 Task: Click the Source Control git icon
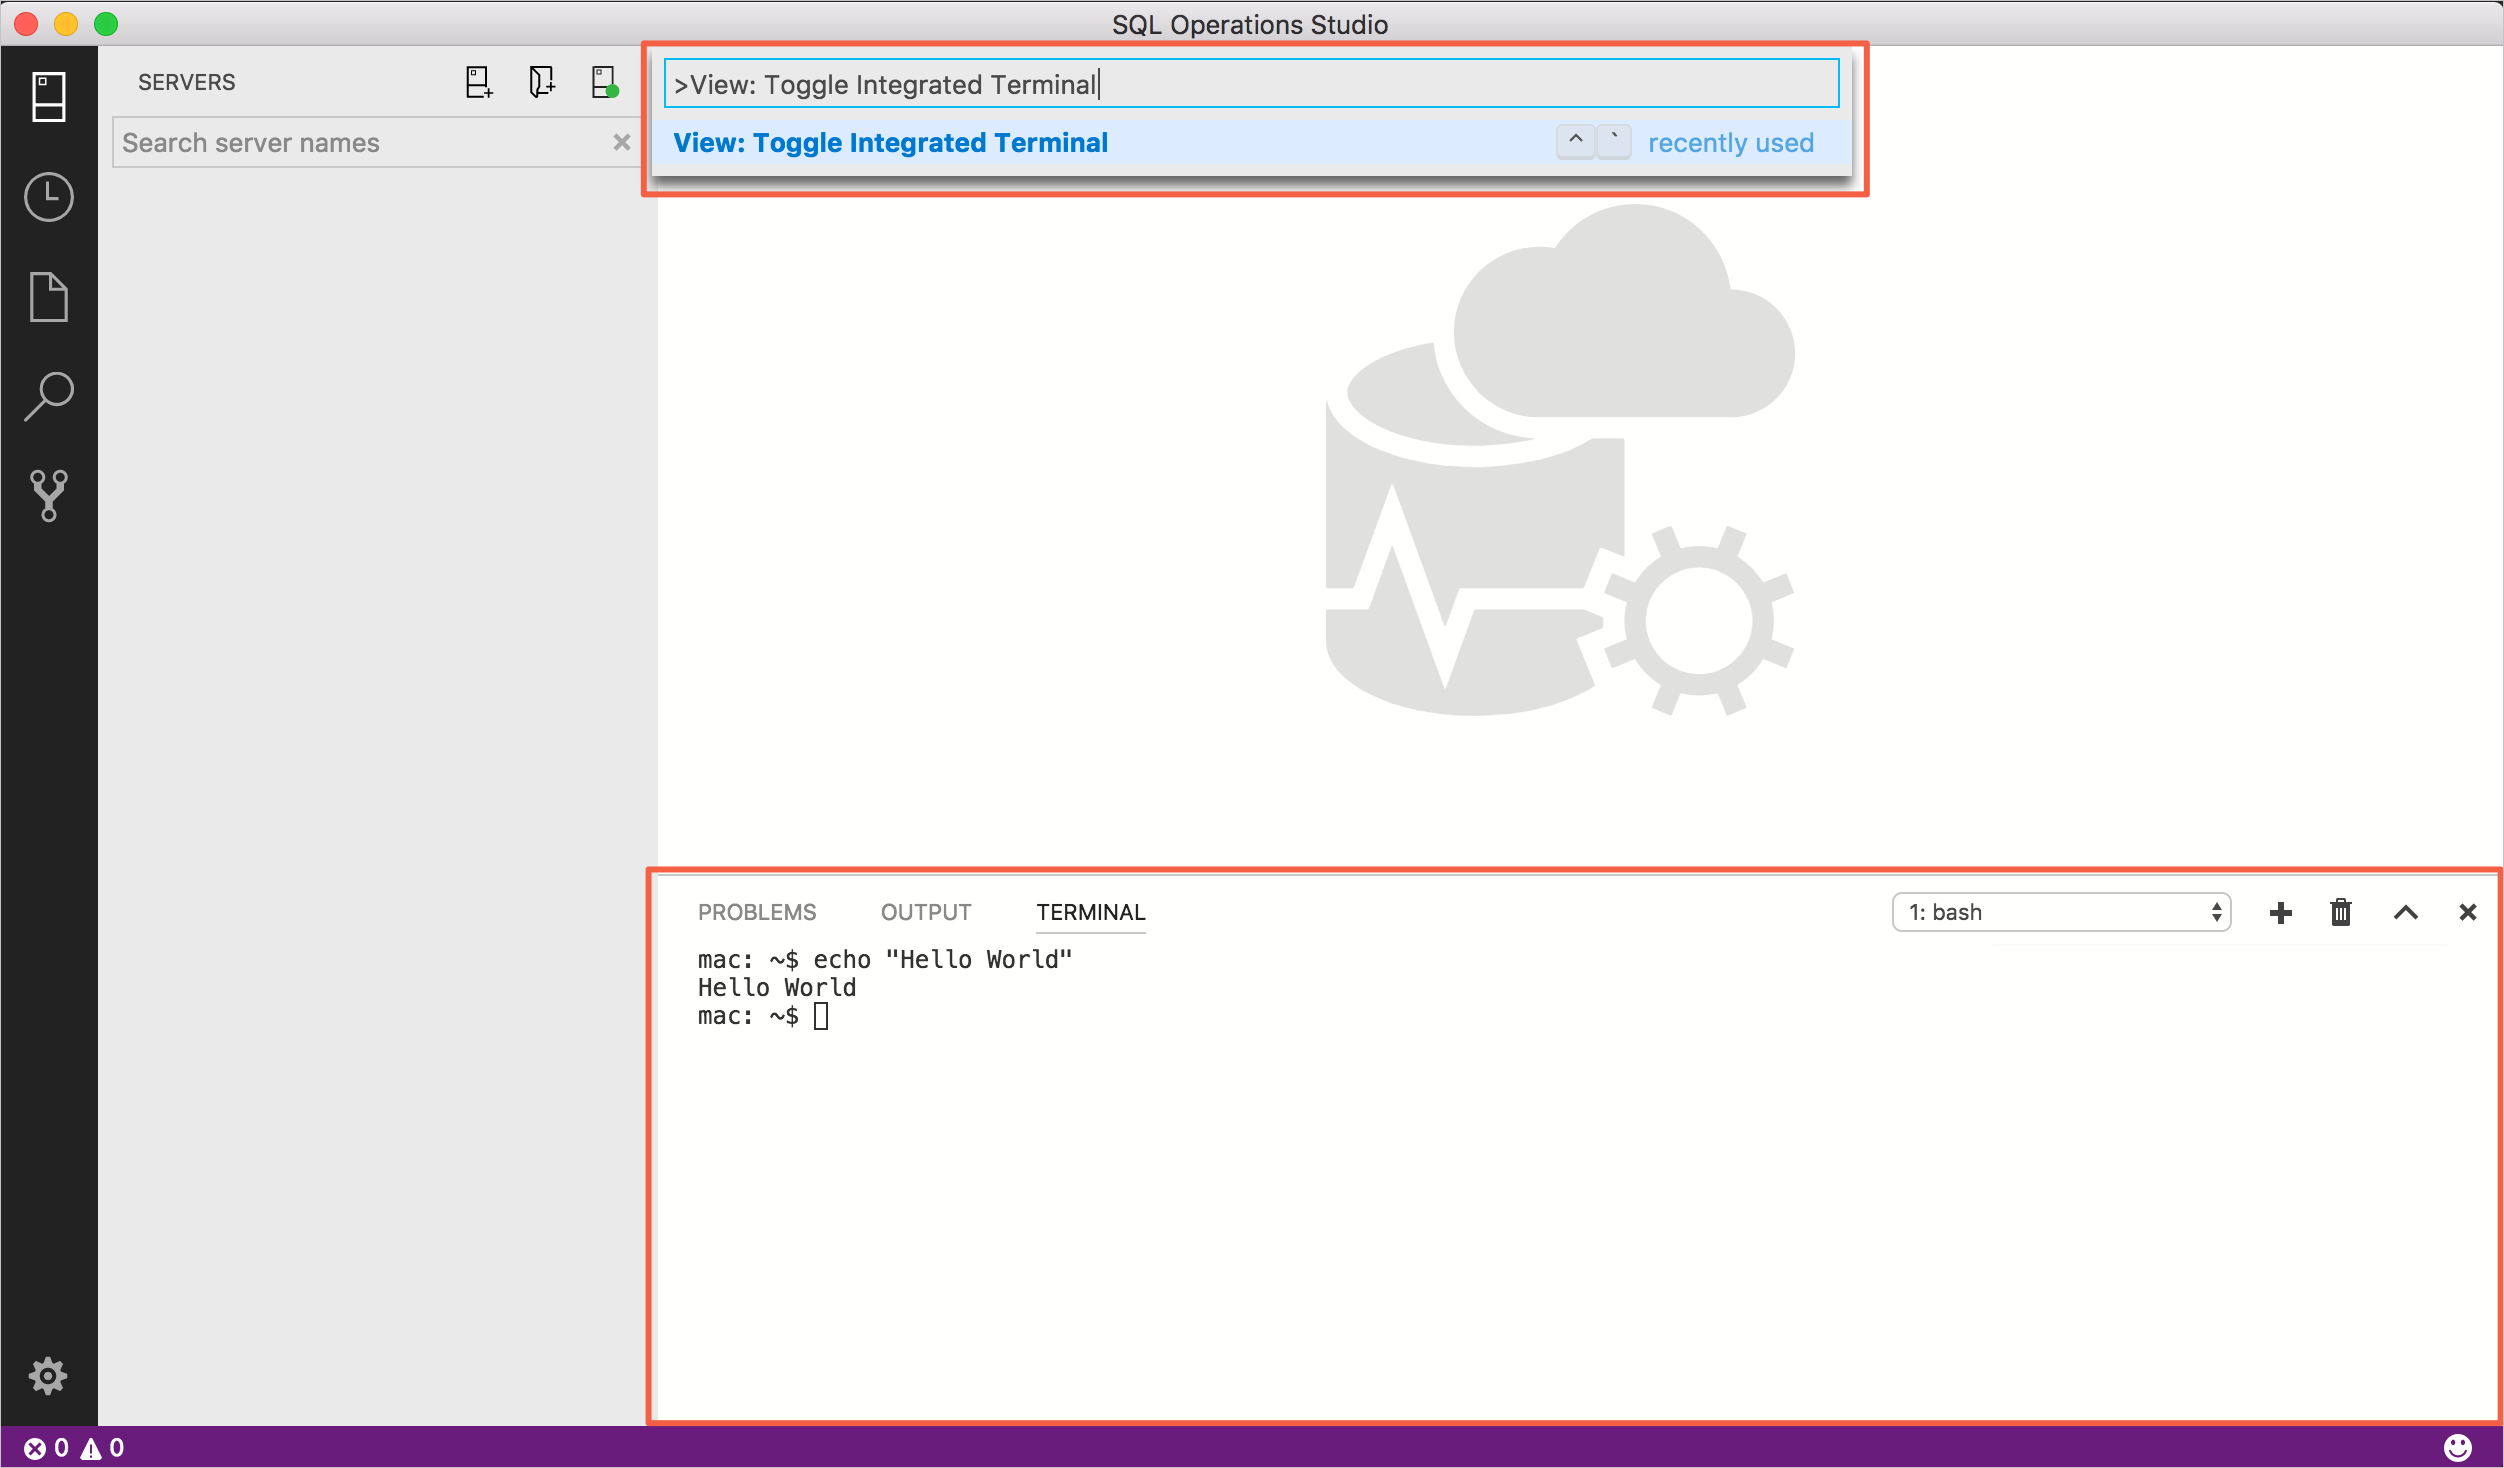(x=47, y=495)
